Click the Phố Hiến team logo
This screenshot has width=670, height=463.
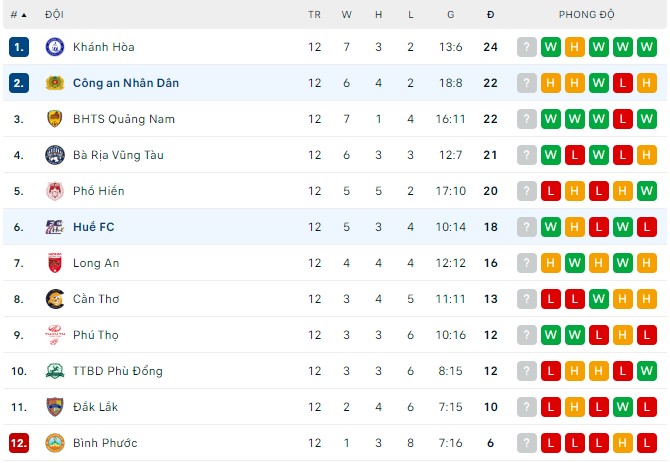click(x=54, y=191)
